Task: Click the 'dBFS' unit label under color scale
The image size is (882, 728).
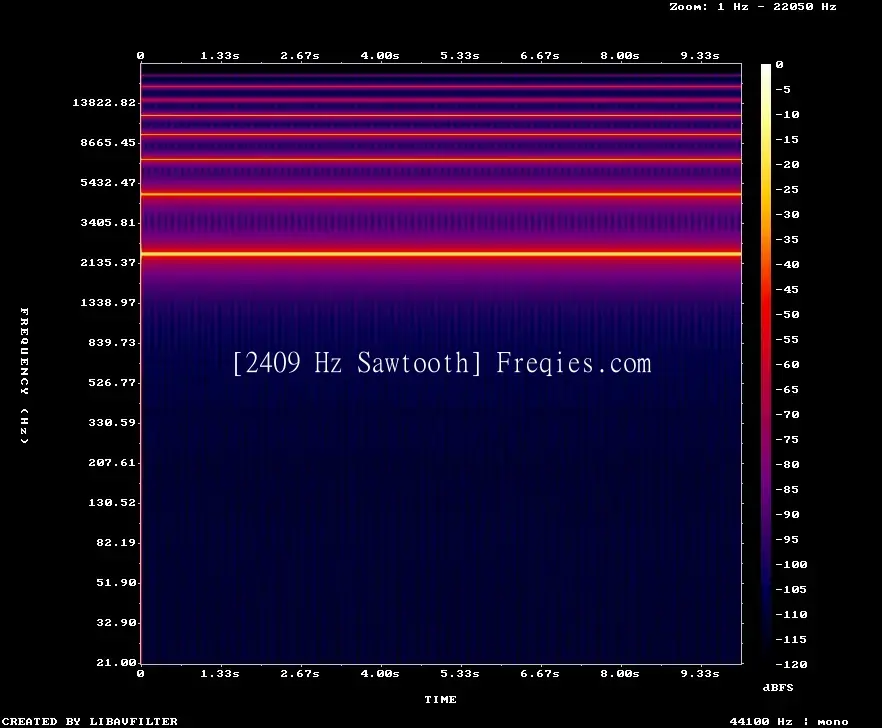Action: click(x=778, y=687)
